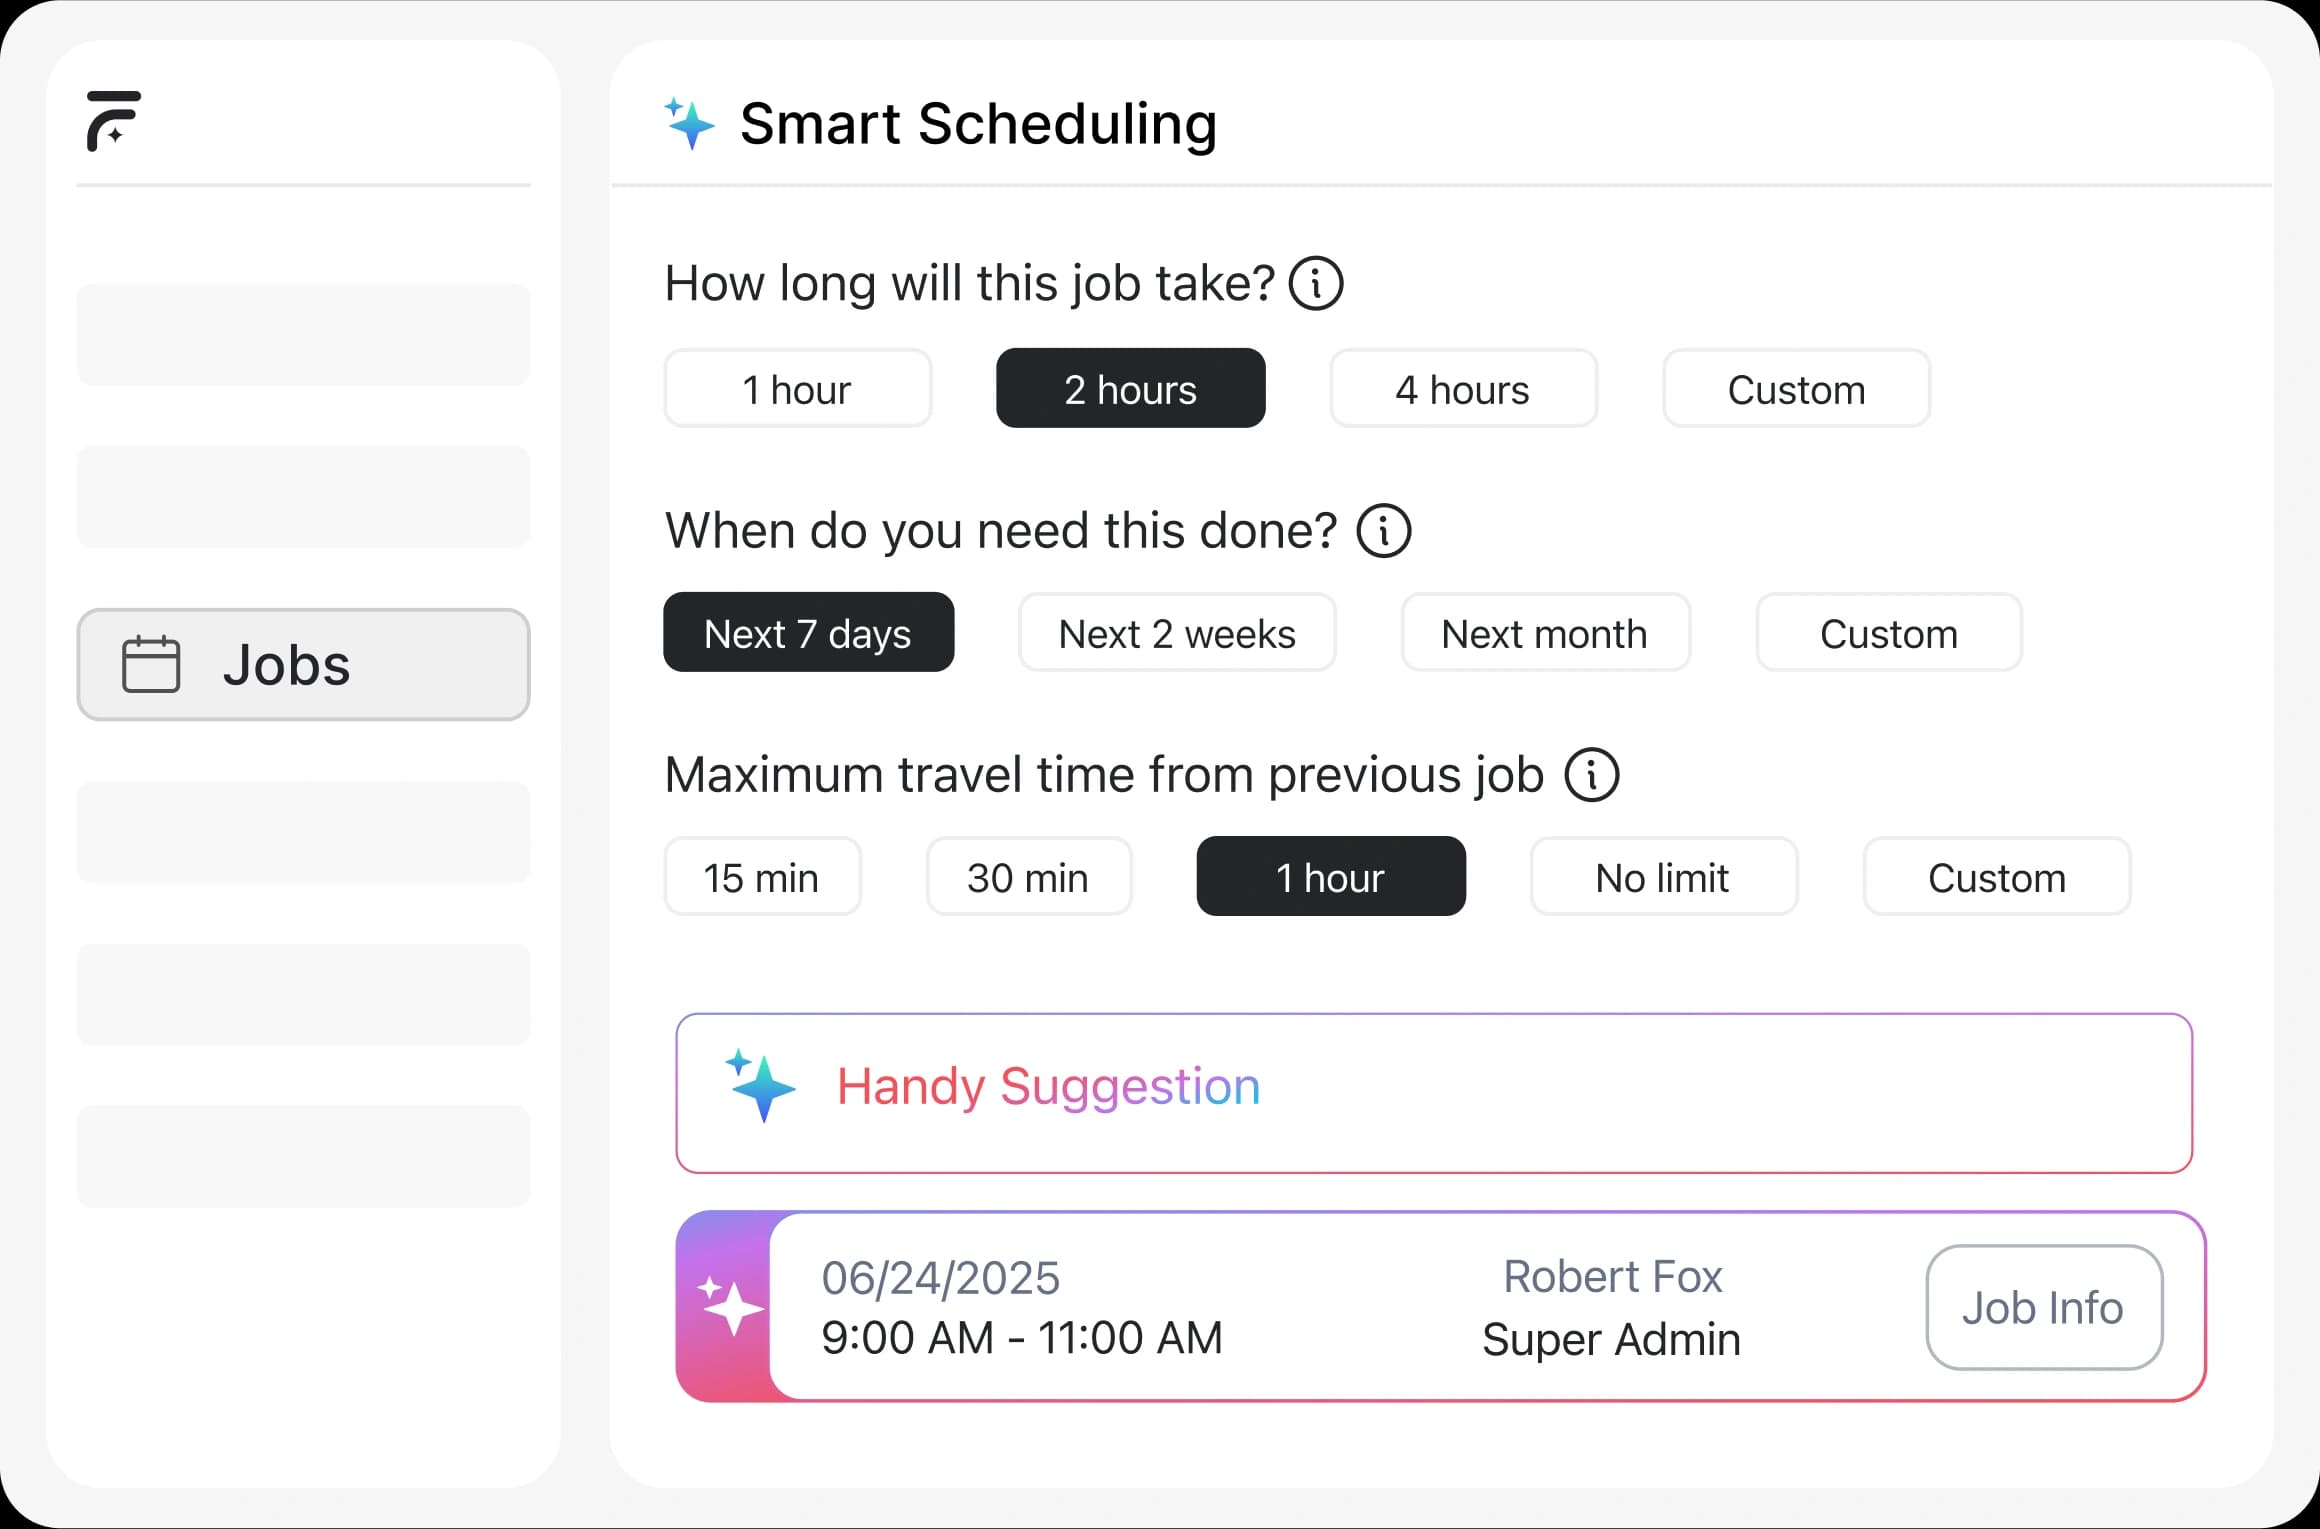Select the '1 hour' job duration option
This screenshot has width=2320, height=1529.
(x=797, y=389)
